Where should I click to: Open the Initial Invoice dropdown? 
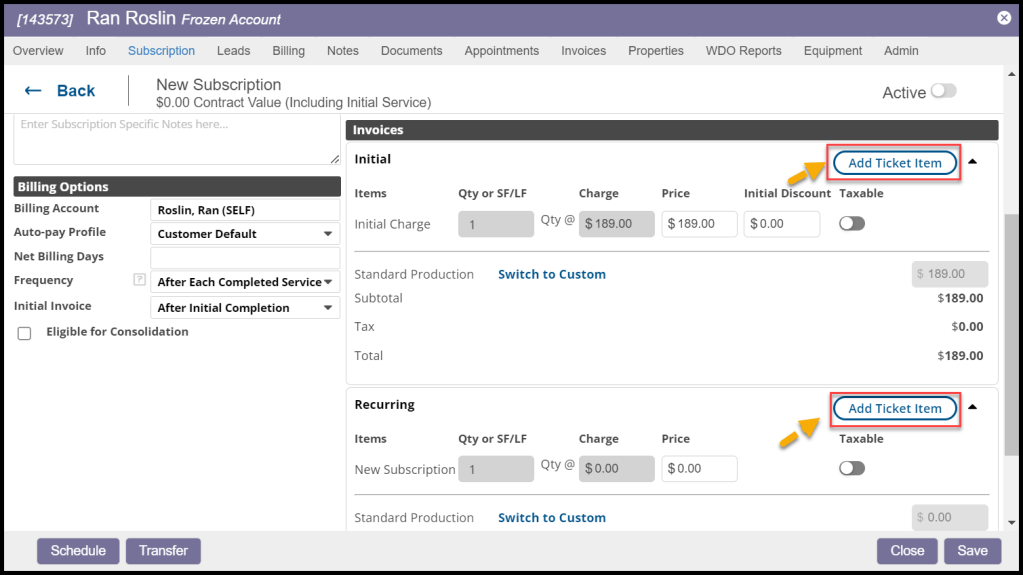click(245, 308)
